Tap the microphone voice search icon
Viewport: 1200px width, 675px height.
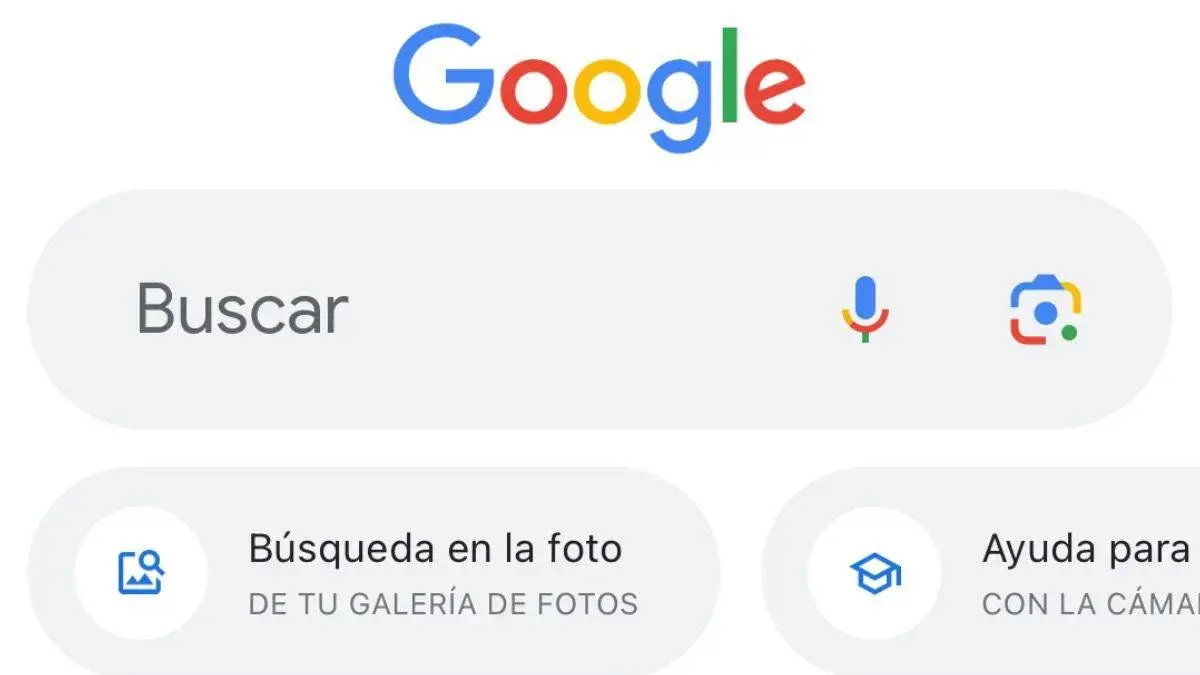point(865,310)
